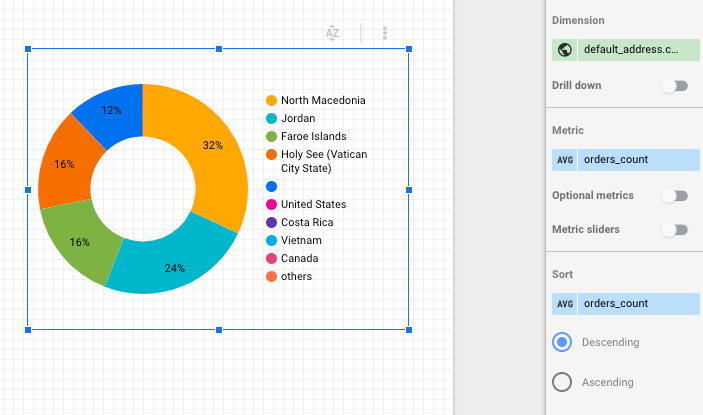Click the globe icon in the dimension field
703x415 pixels.
coord(564,50)
